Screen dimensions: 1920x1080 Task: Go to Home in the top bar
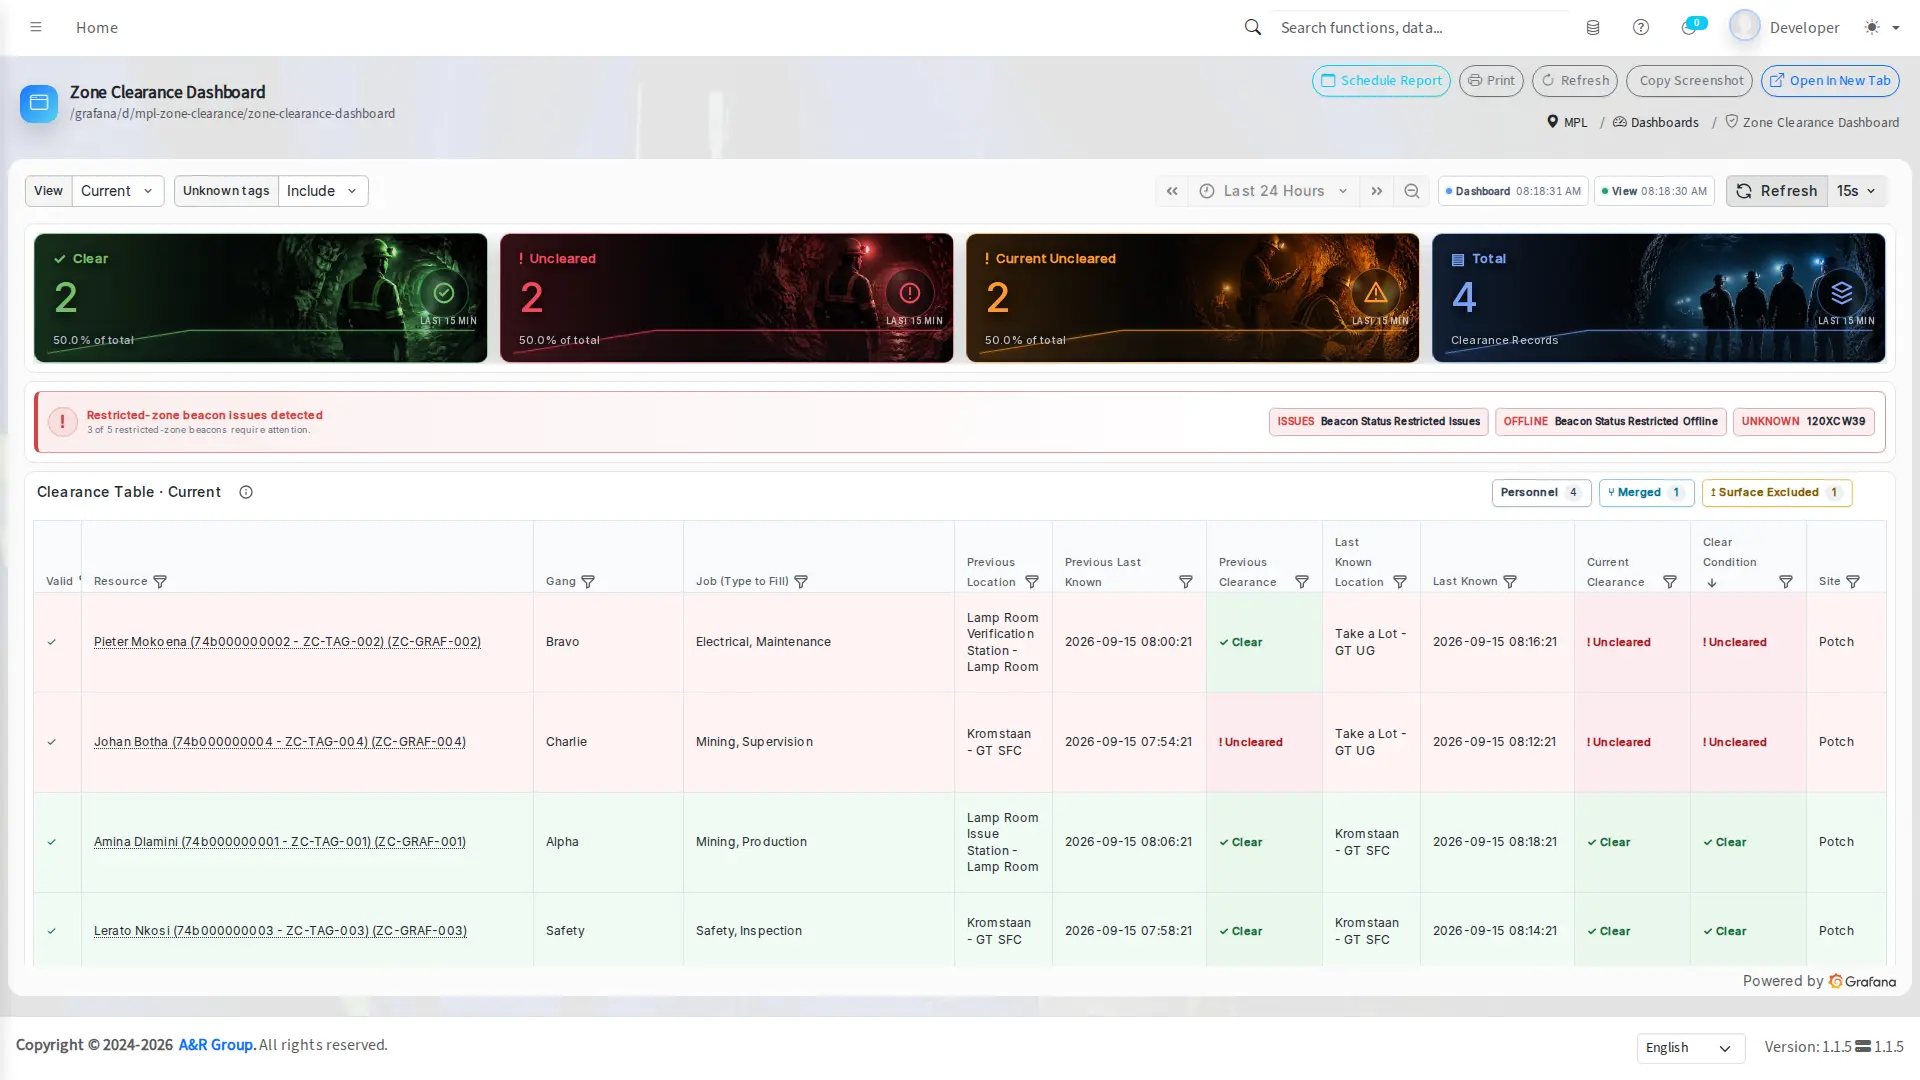[x=97, y=27]
